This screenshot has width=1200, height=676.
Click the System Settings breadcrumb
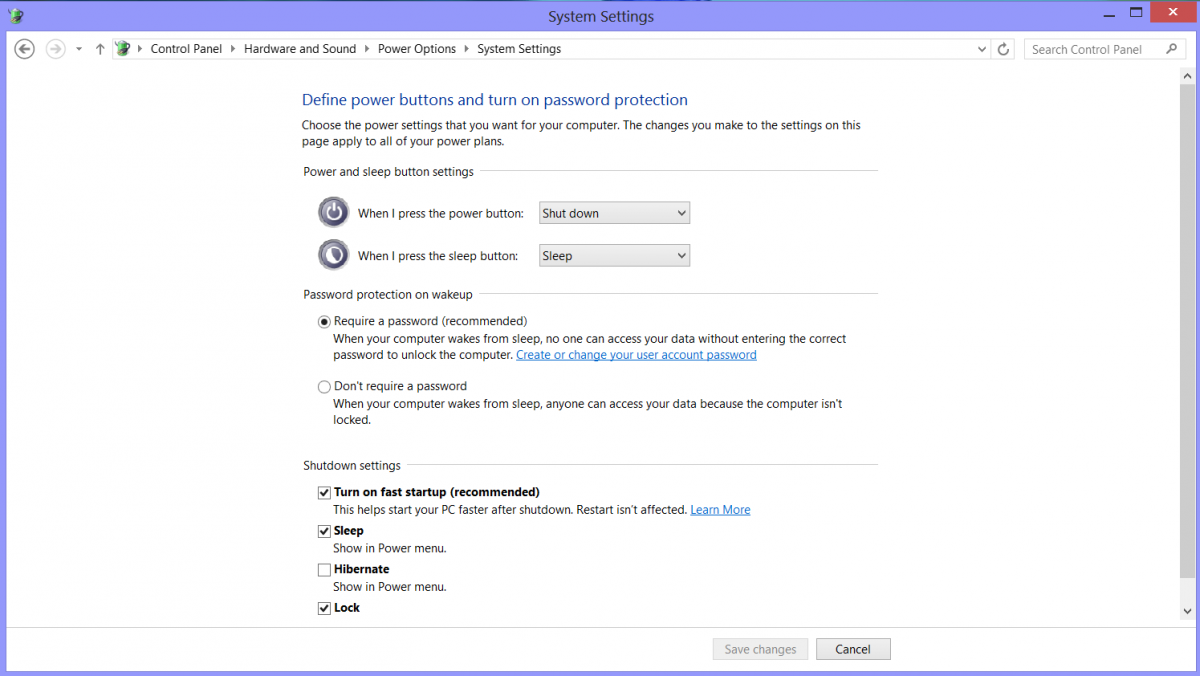519,49
